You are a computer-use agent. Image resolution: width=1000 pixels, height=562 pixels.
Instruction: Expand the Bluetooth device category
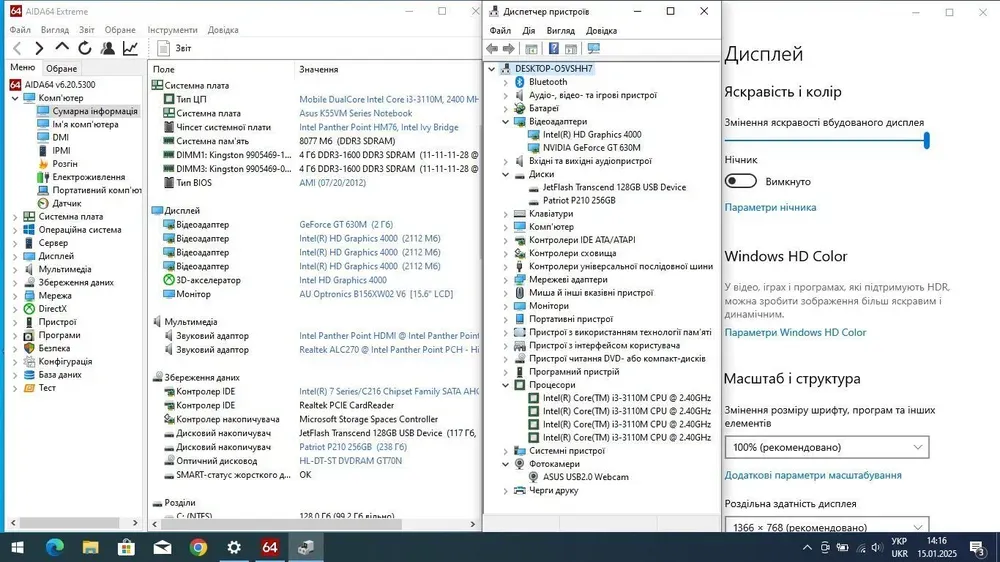(x=506, y=82)
